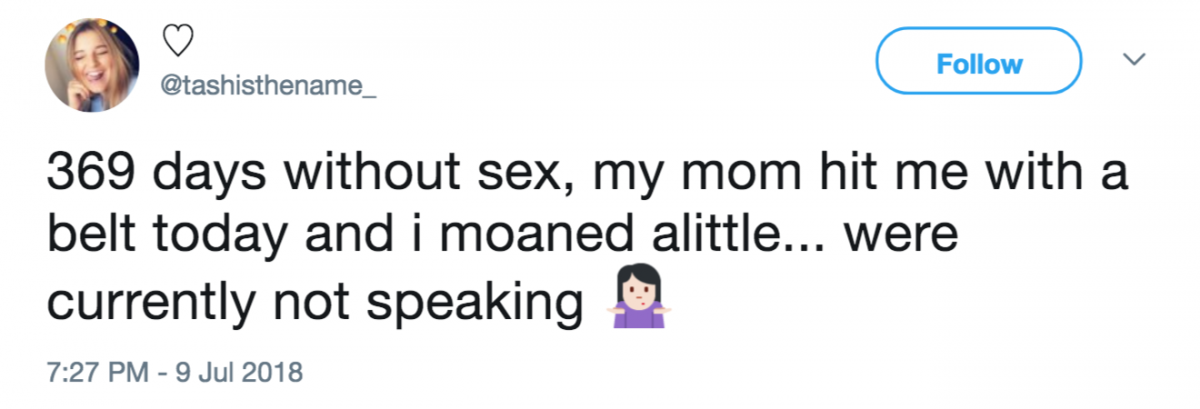Click the heart symbol display name
Screen dimensions: 1200x409
[x=176, y=41]
